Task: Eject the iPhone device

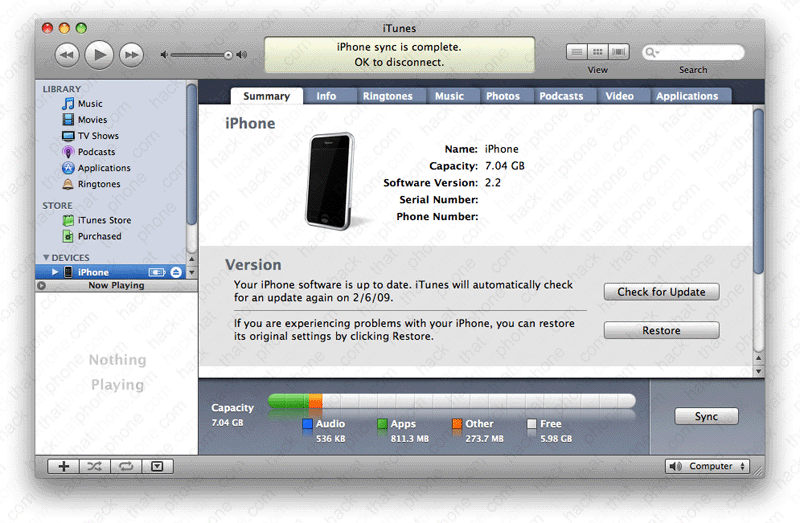Action: coord(176,272)
